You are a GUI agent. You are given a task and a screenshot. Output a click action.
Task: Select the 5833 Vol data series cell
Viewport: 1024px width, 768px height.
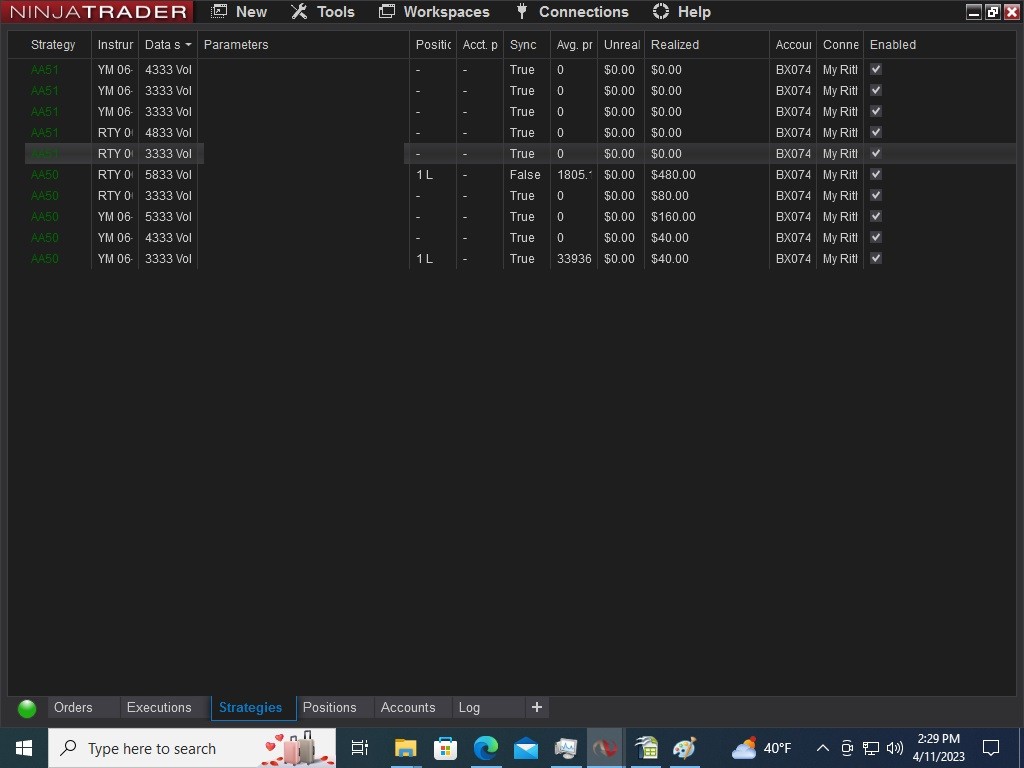(168, 175)
